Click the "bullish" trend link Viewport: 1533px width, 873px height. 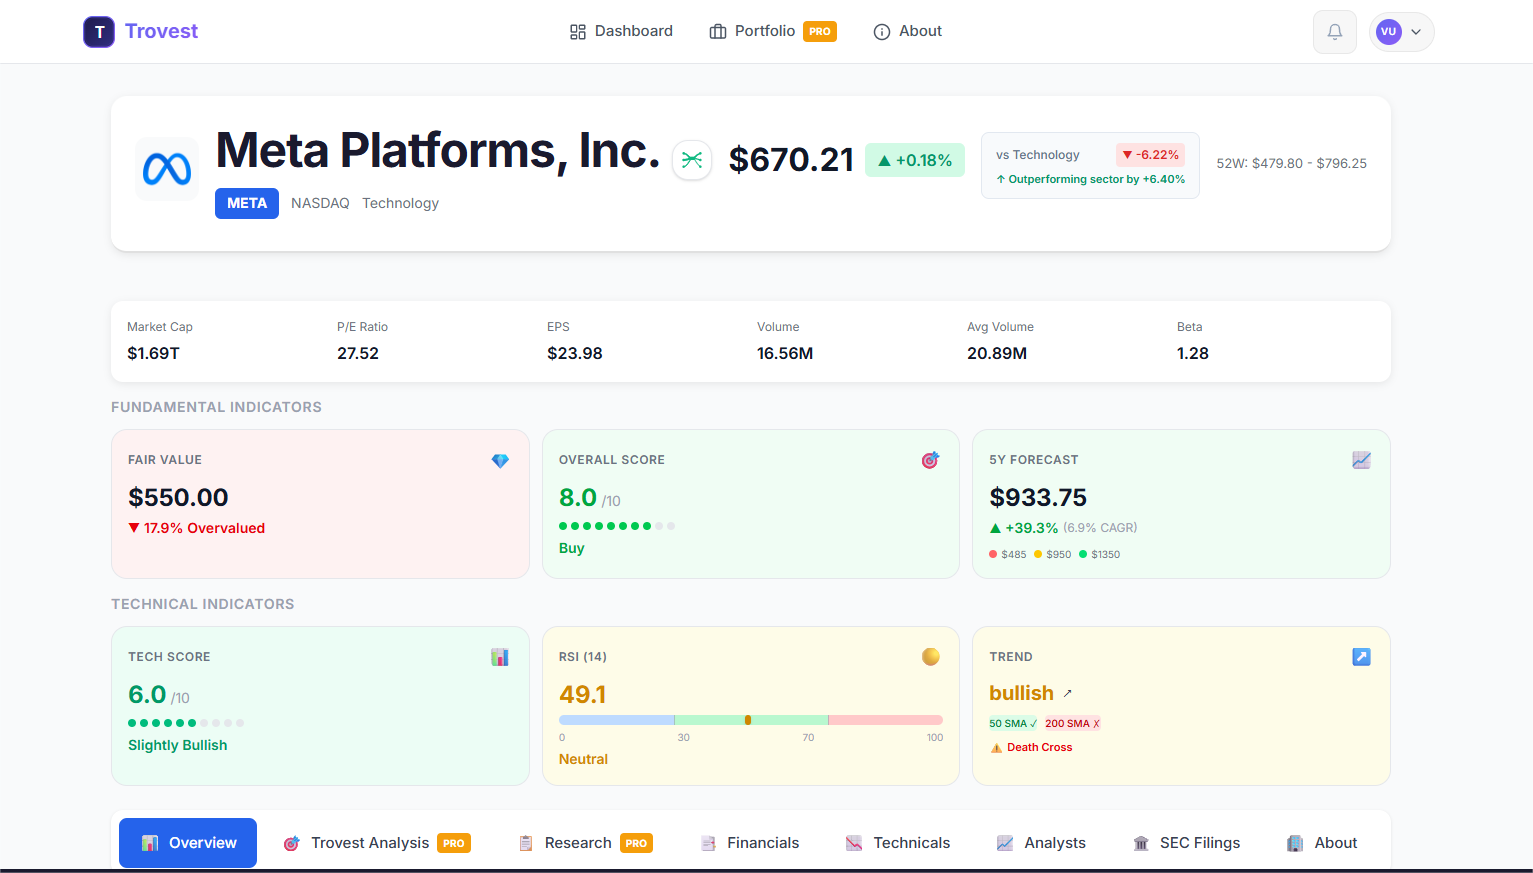1021,692
